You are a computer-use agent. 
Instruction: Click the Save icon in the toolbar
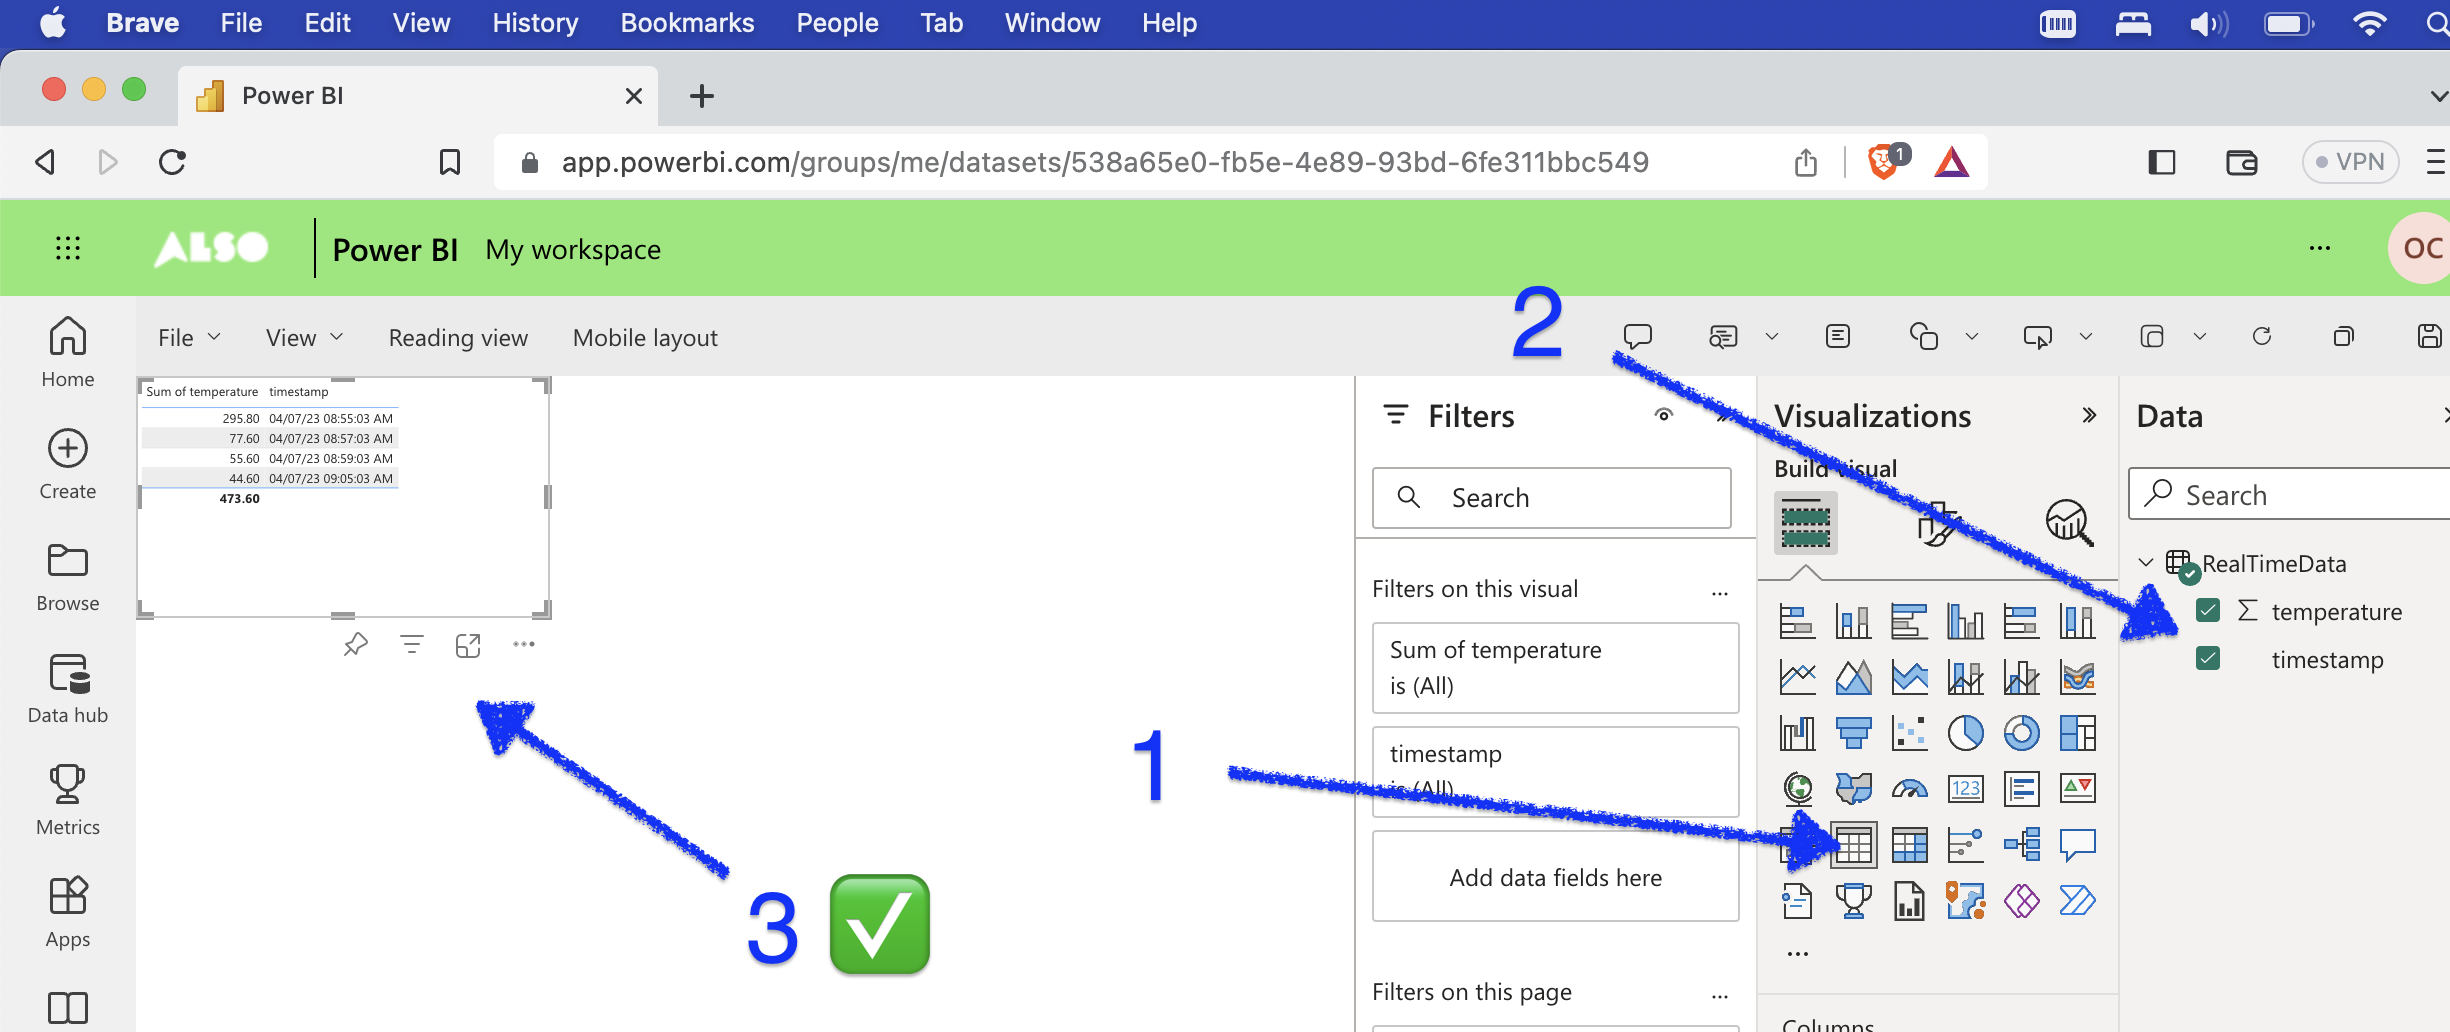point(2429,337)
